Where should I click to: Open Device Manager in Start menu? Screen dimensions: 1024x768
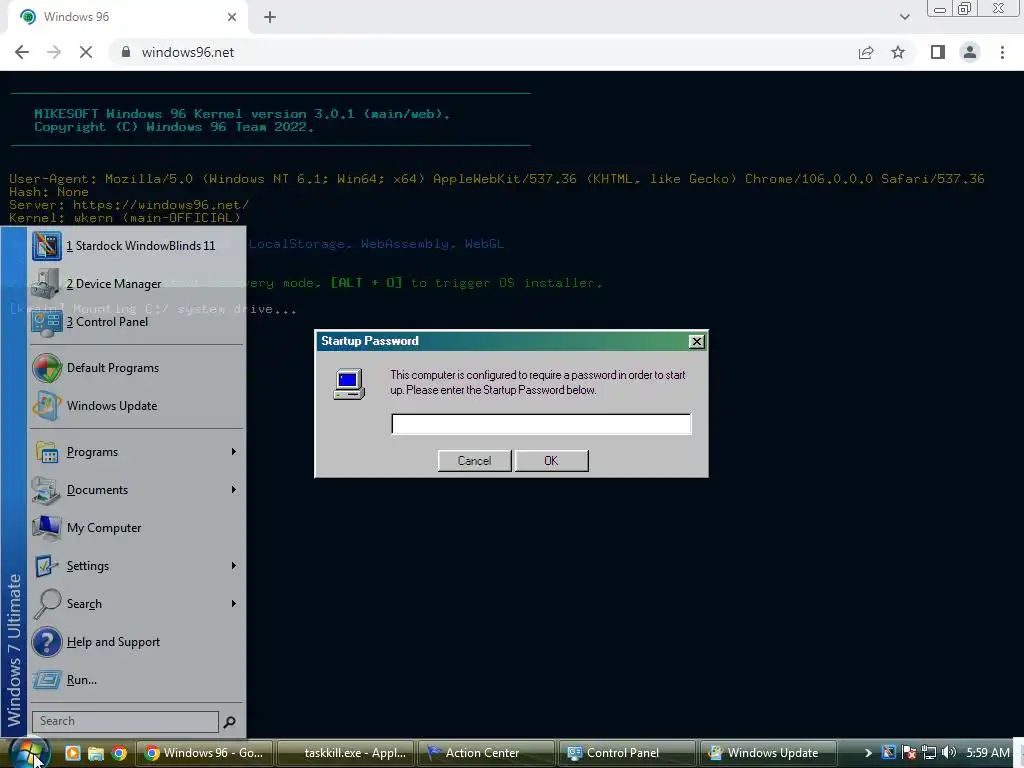coord(136,284)
